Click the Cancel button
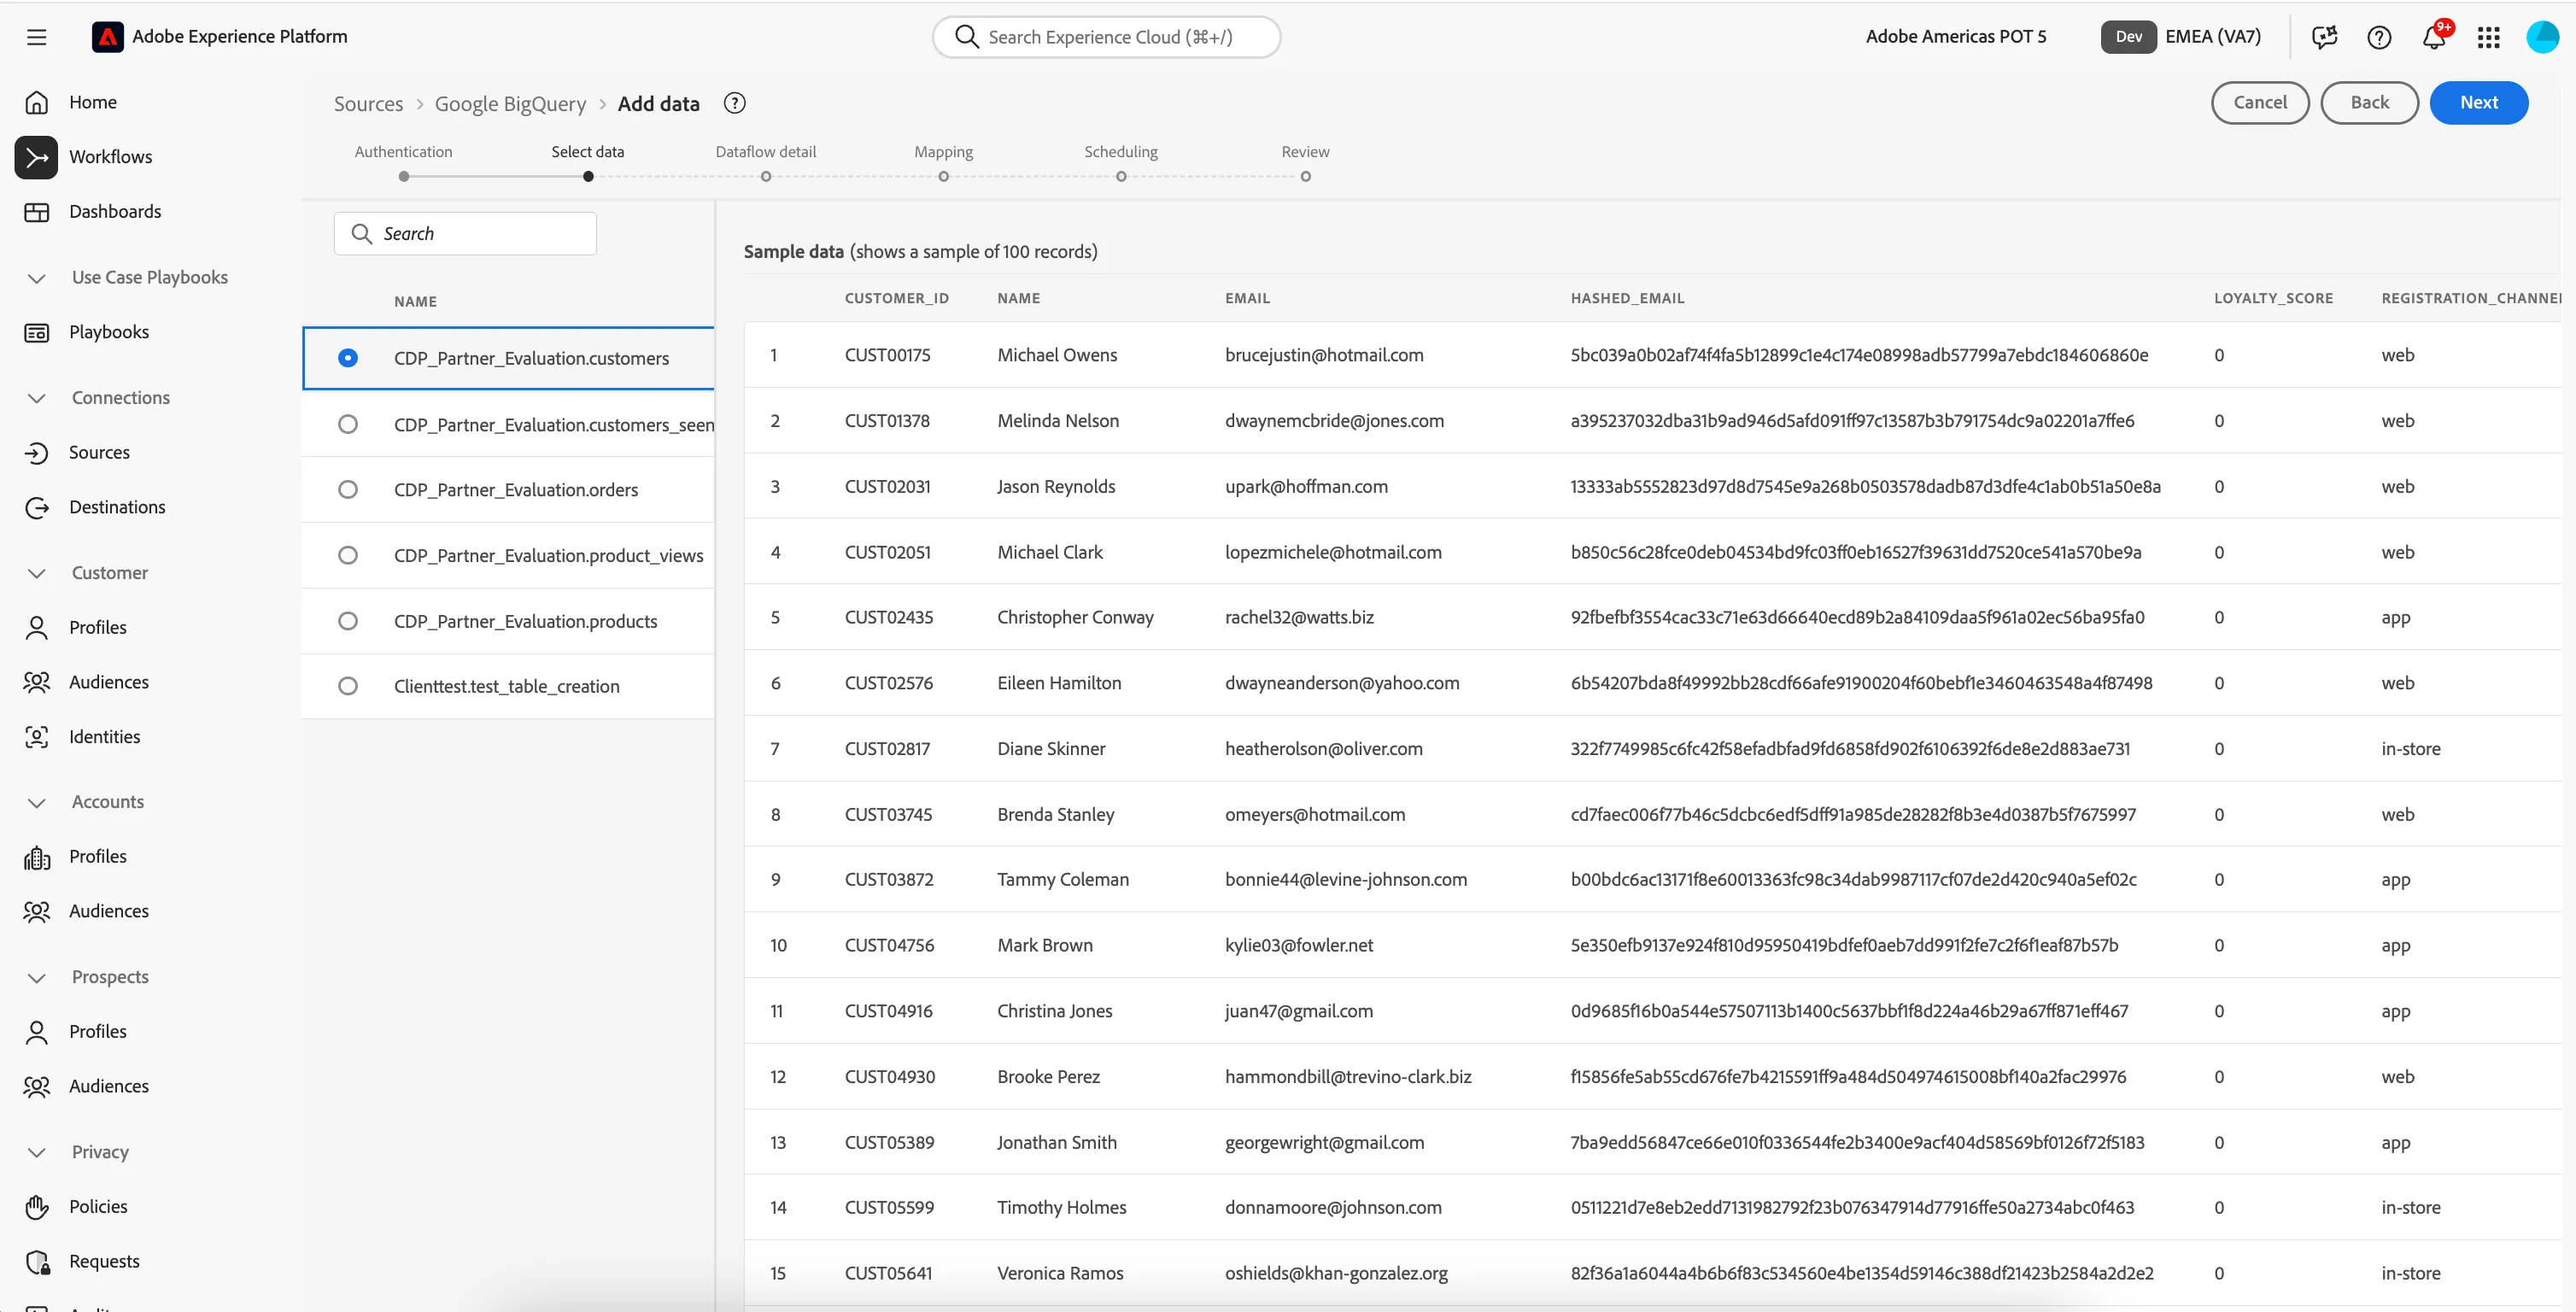Screen dimensions: 2576x1312 point(2260,103)
